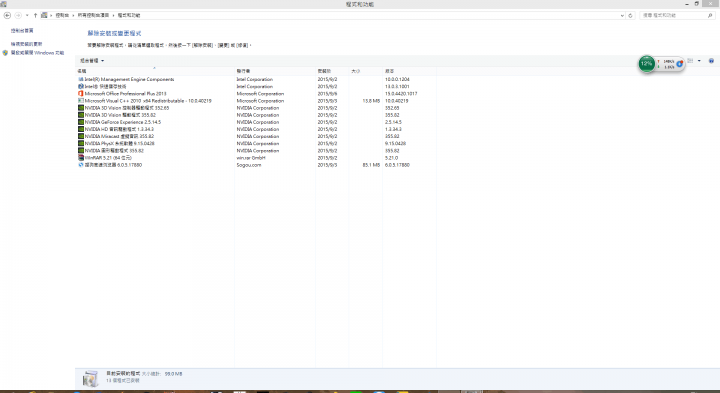Select the NVIDIA GeForce Experience 2.5.14.5 icon
The width and height of the screenshot is (720, 393).
tap(81, 122)
